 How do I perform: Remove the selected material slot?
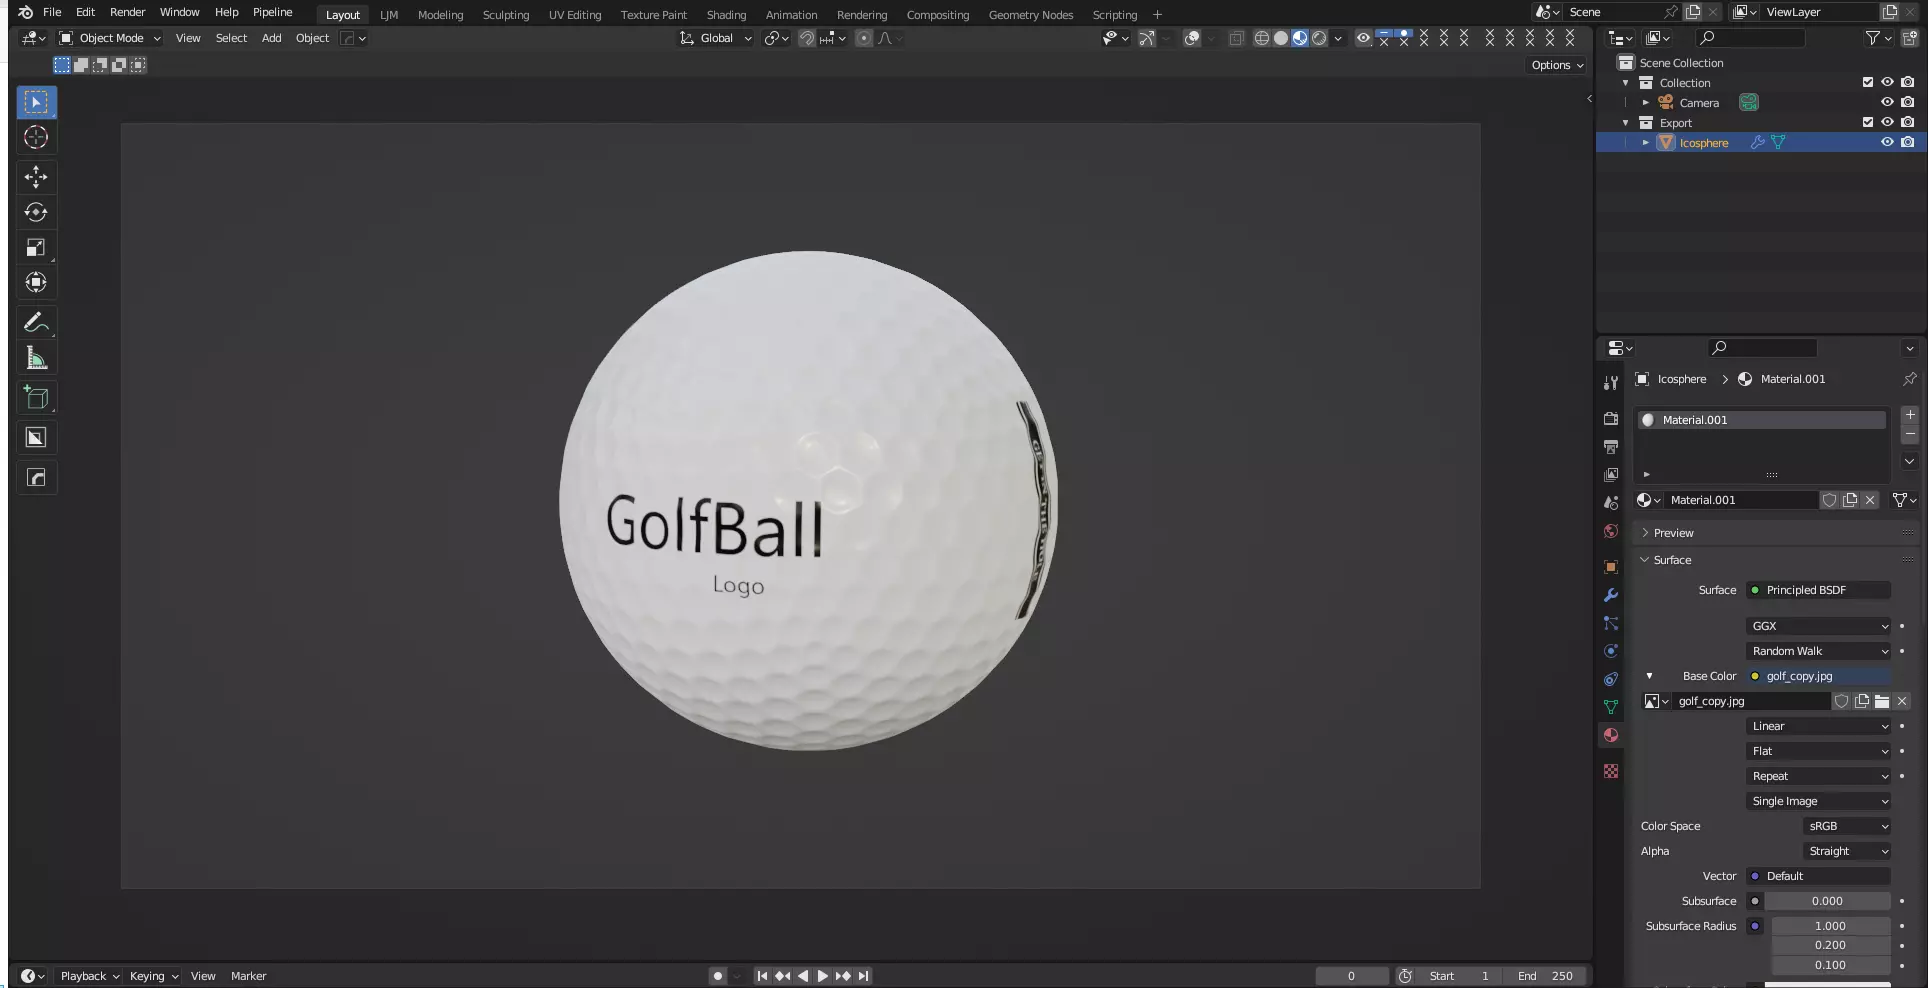pyautogui.click(x=1910, y=435)
